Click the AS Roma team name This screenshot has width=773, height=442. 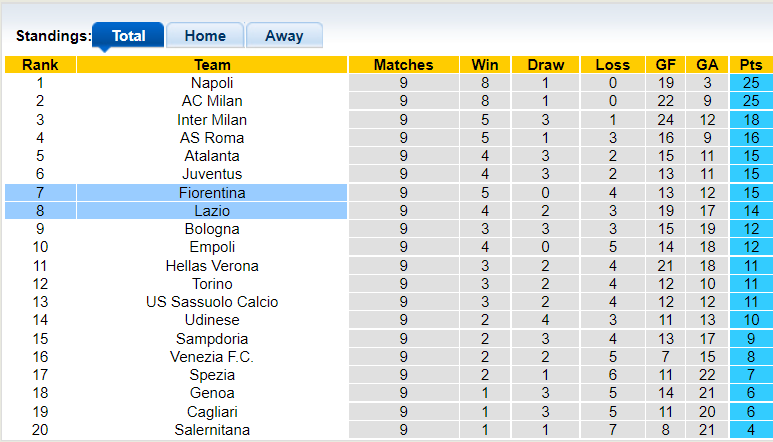coord(212,138)
